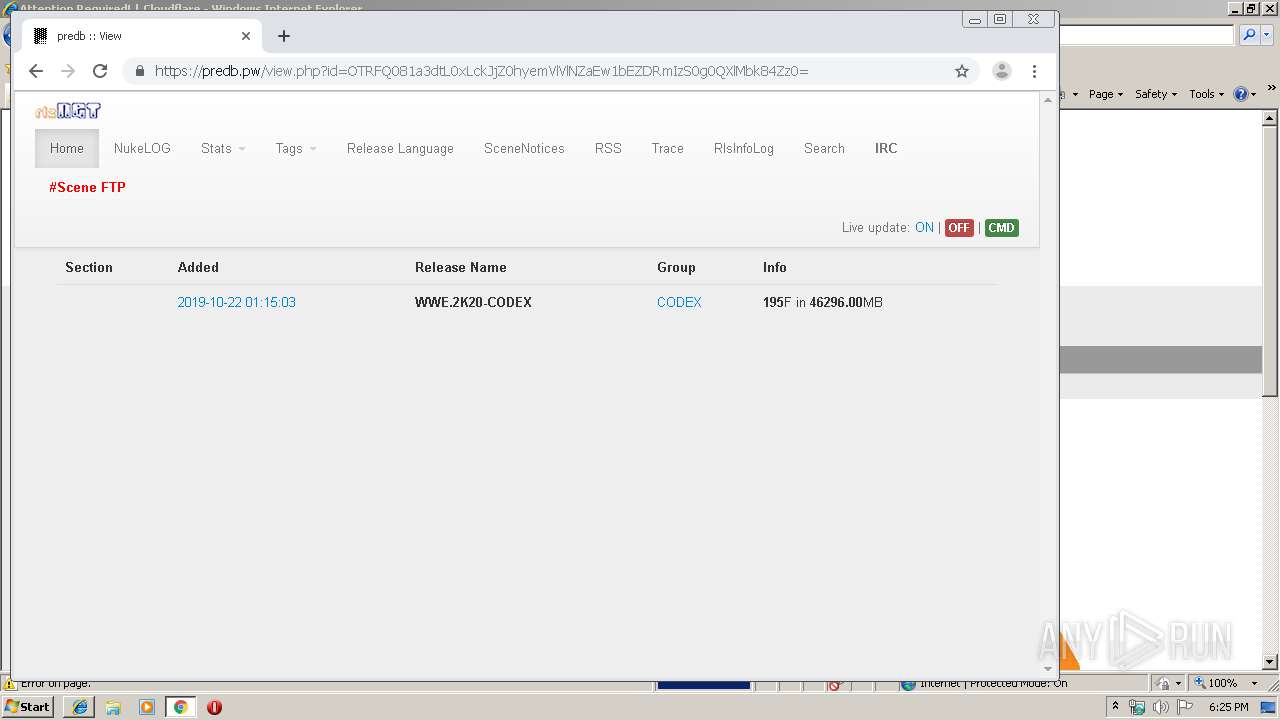Open the RlsInfoLog nav link
The height and width of the screenshot is (720, 1280).
(x=744, y=148)
